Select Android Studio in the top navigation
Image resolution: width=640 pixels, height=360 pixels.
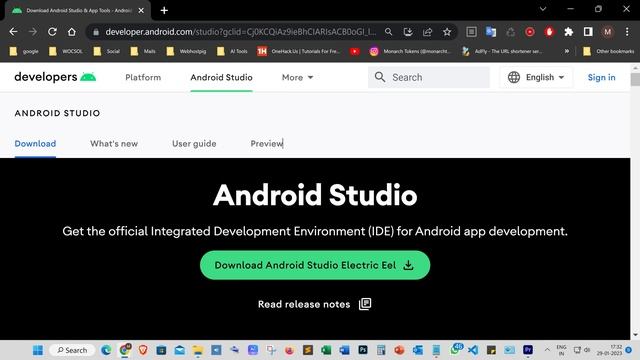(x=221, y=77)
